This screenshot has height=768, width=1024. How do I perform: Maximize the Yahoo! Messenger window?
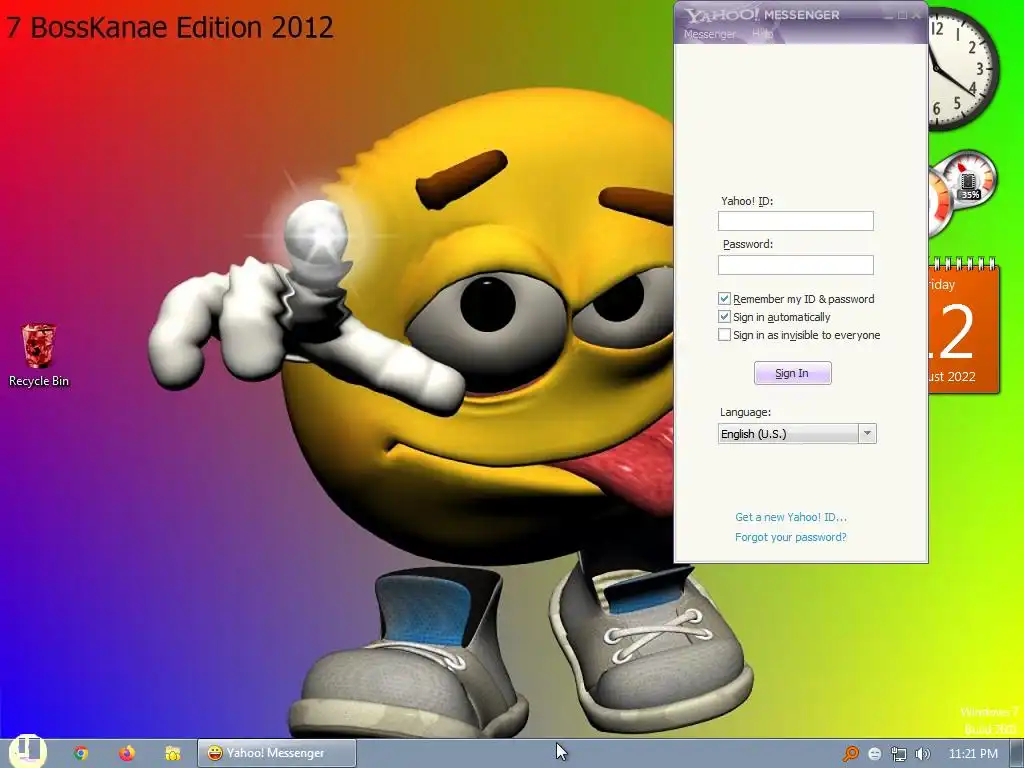point(902,15)
